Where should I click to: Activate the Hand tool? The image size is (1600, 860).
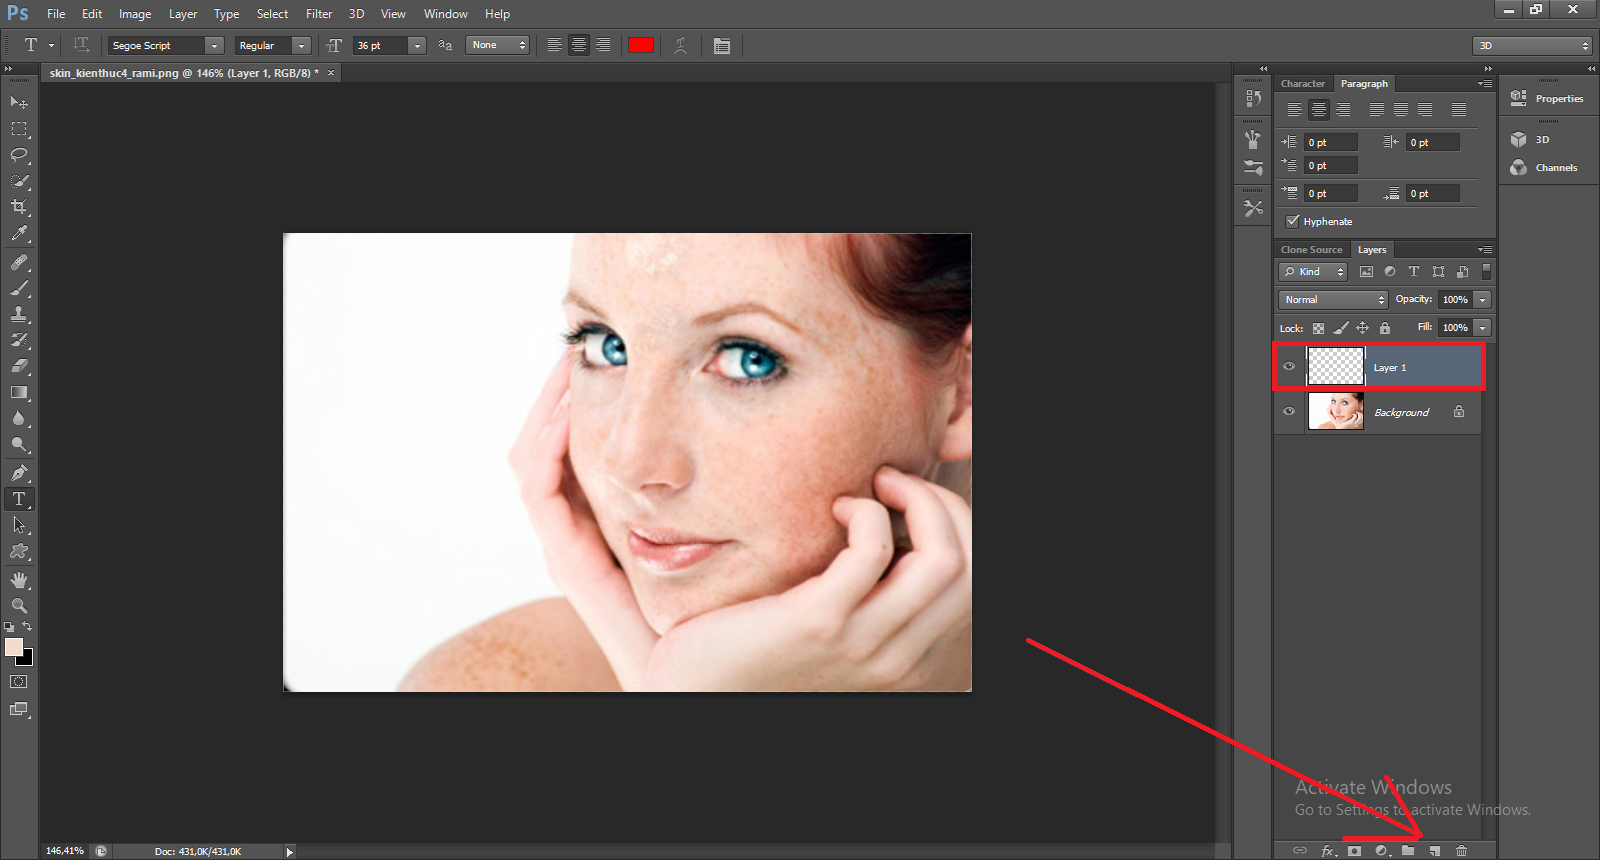point(19,580)
